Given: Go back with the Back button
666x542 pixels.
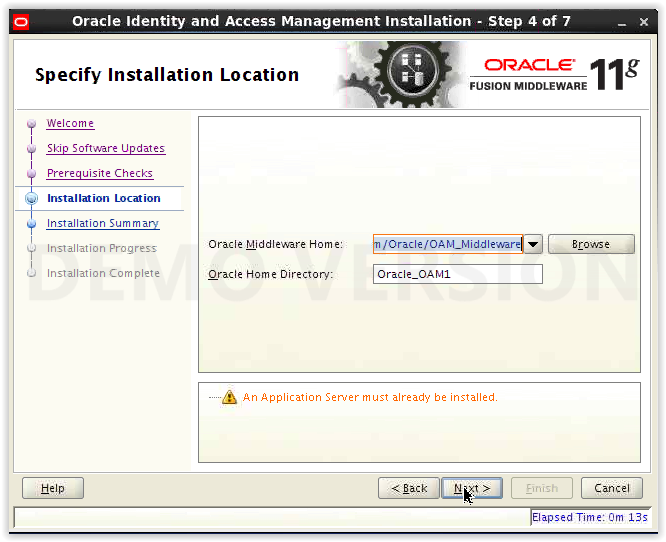Looking at the screenshot, I should click(x=409, y=488).
